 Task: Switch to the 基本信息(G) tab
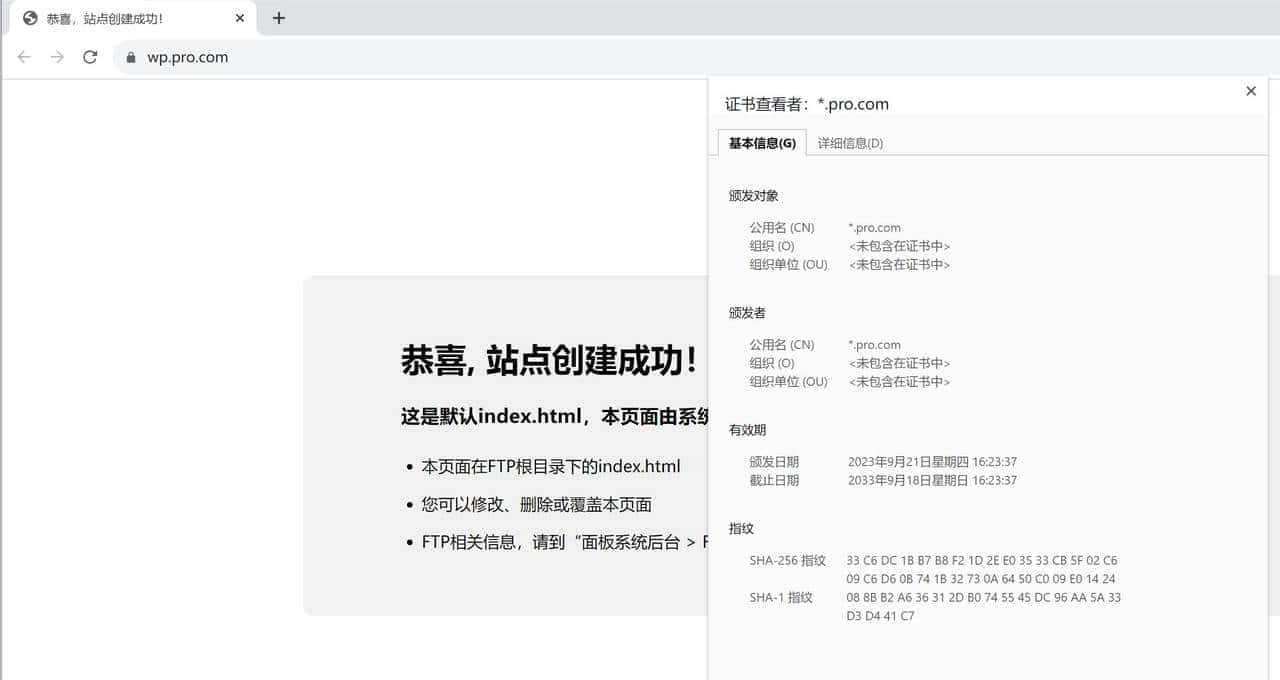(x=760, y=142)
